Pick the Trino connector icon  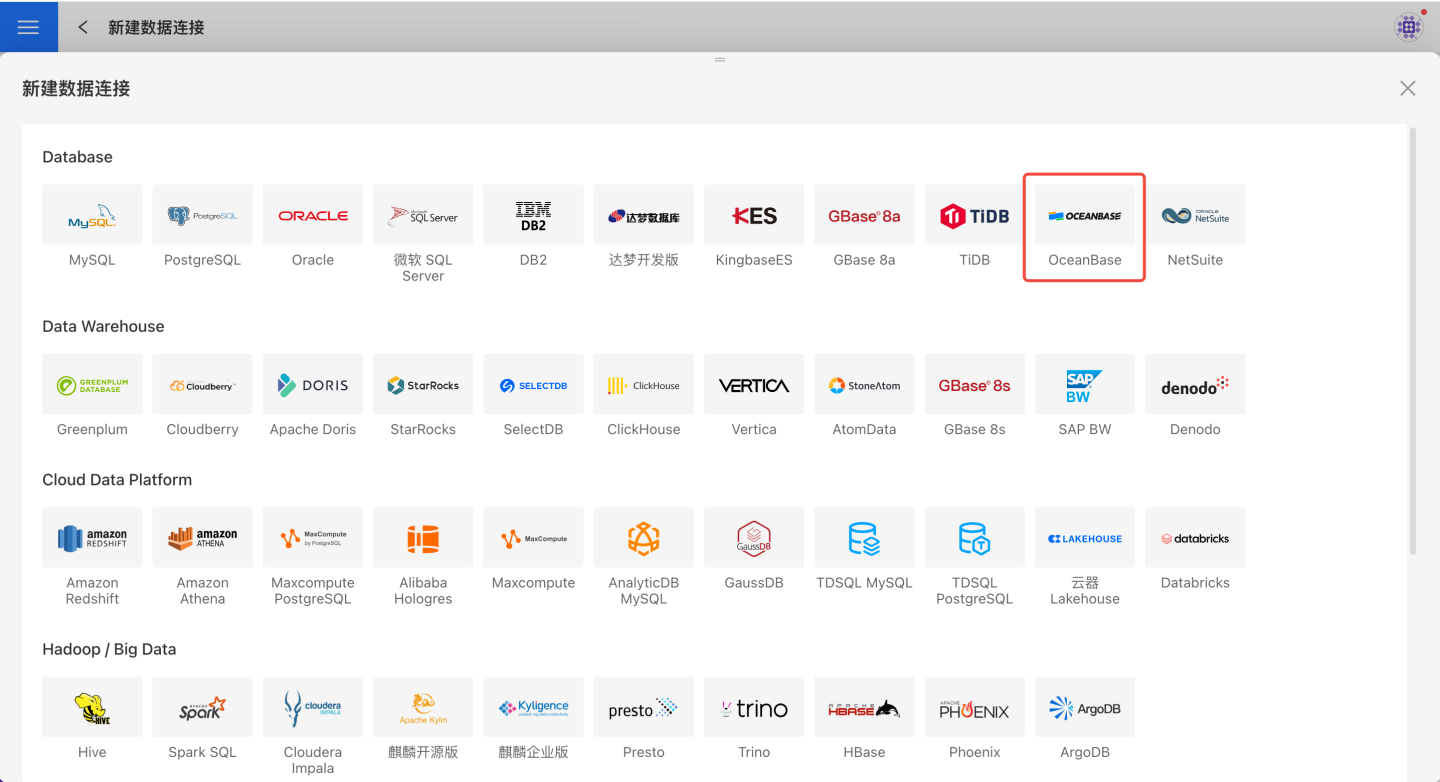[754, 708]
